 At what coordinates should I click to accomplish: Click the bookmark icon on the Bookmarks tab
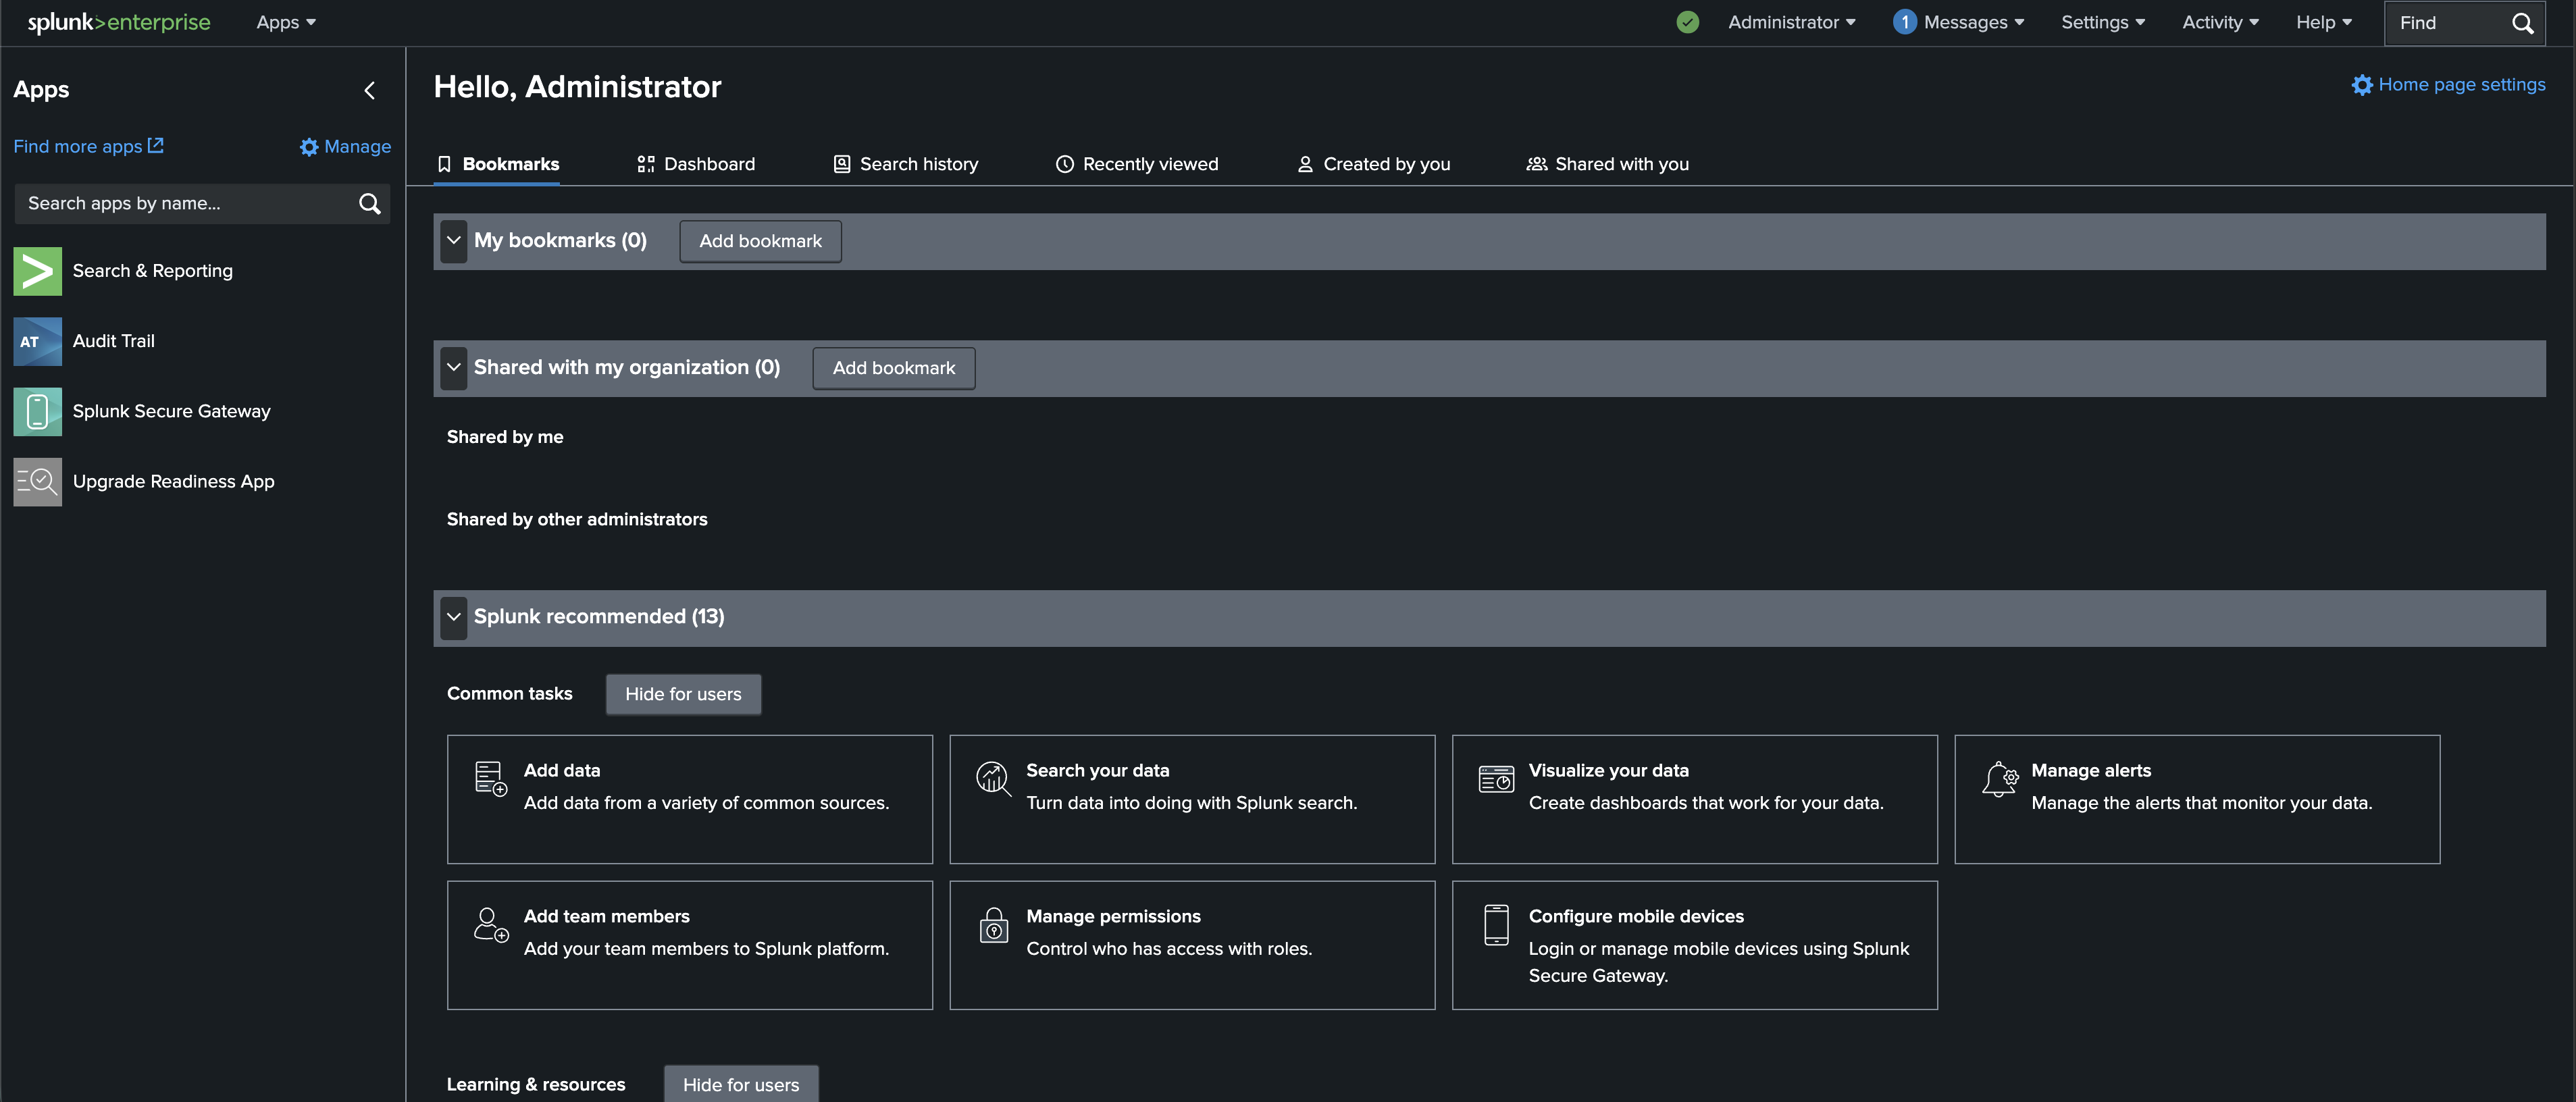tap(444, 164)
